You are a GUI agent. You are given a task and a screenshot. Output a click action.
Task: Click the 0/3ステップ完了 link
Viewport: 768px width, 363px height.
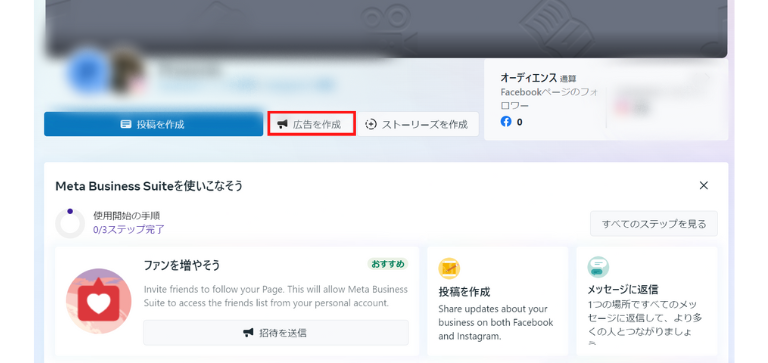(129, 229)
